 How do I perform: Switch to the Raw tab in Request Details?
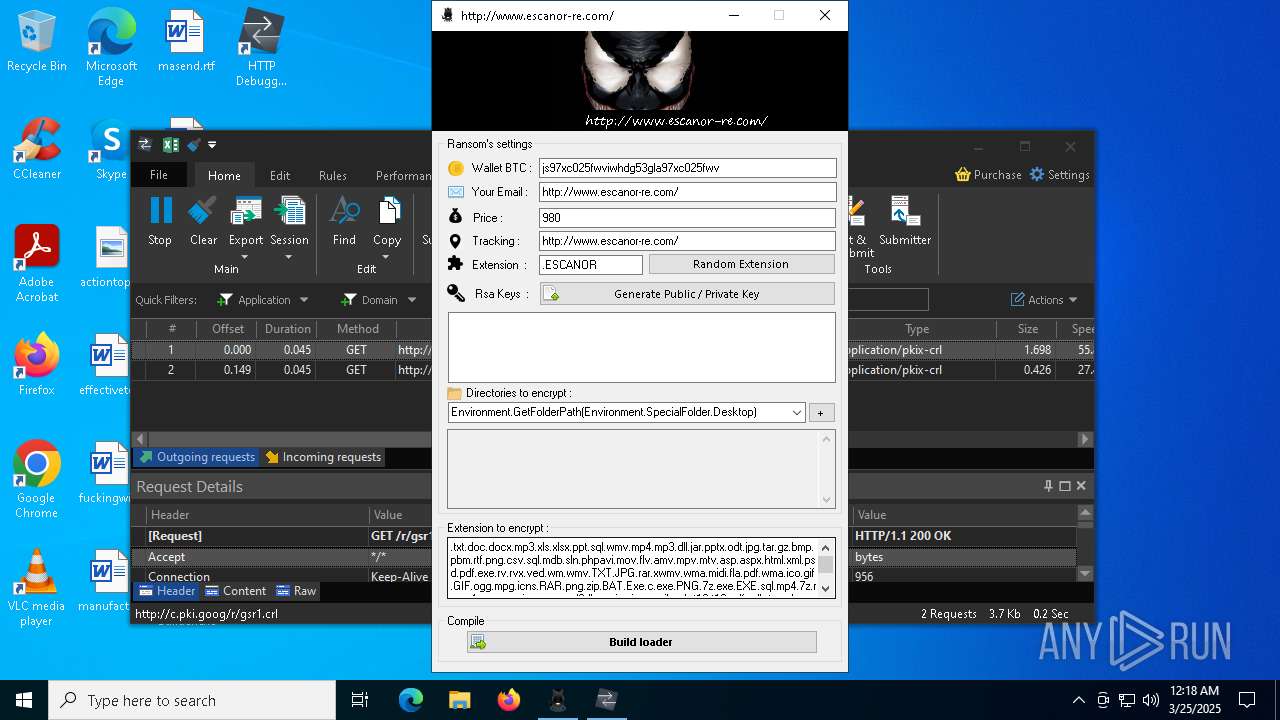pyautogui.click(x=296, y=591)
